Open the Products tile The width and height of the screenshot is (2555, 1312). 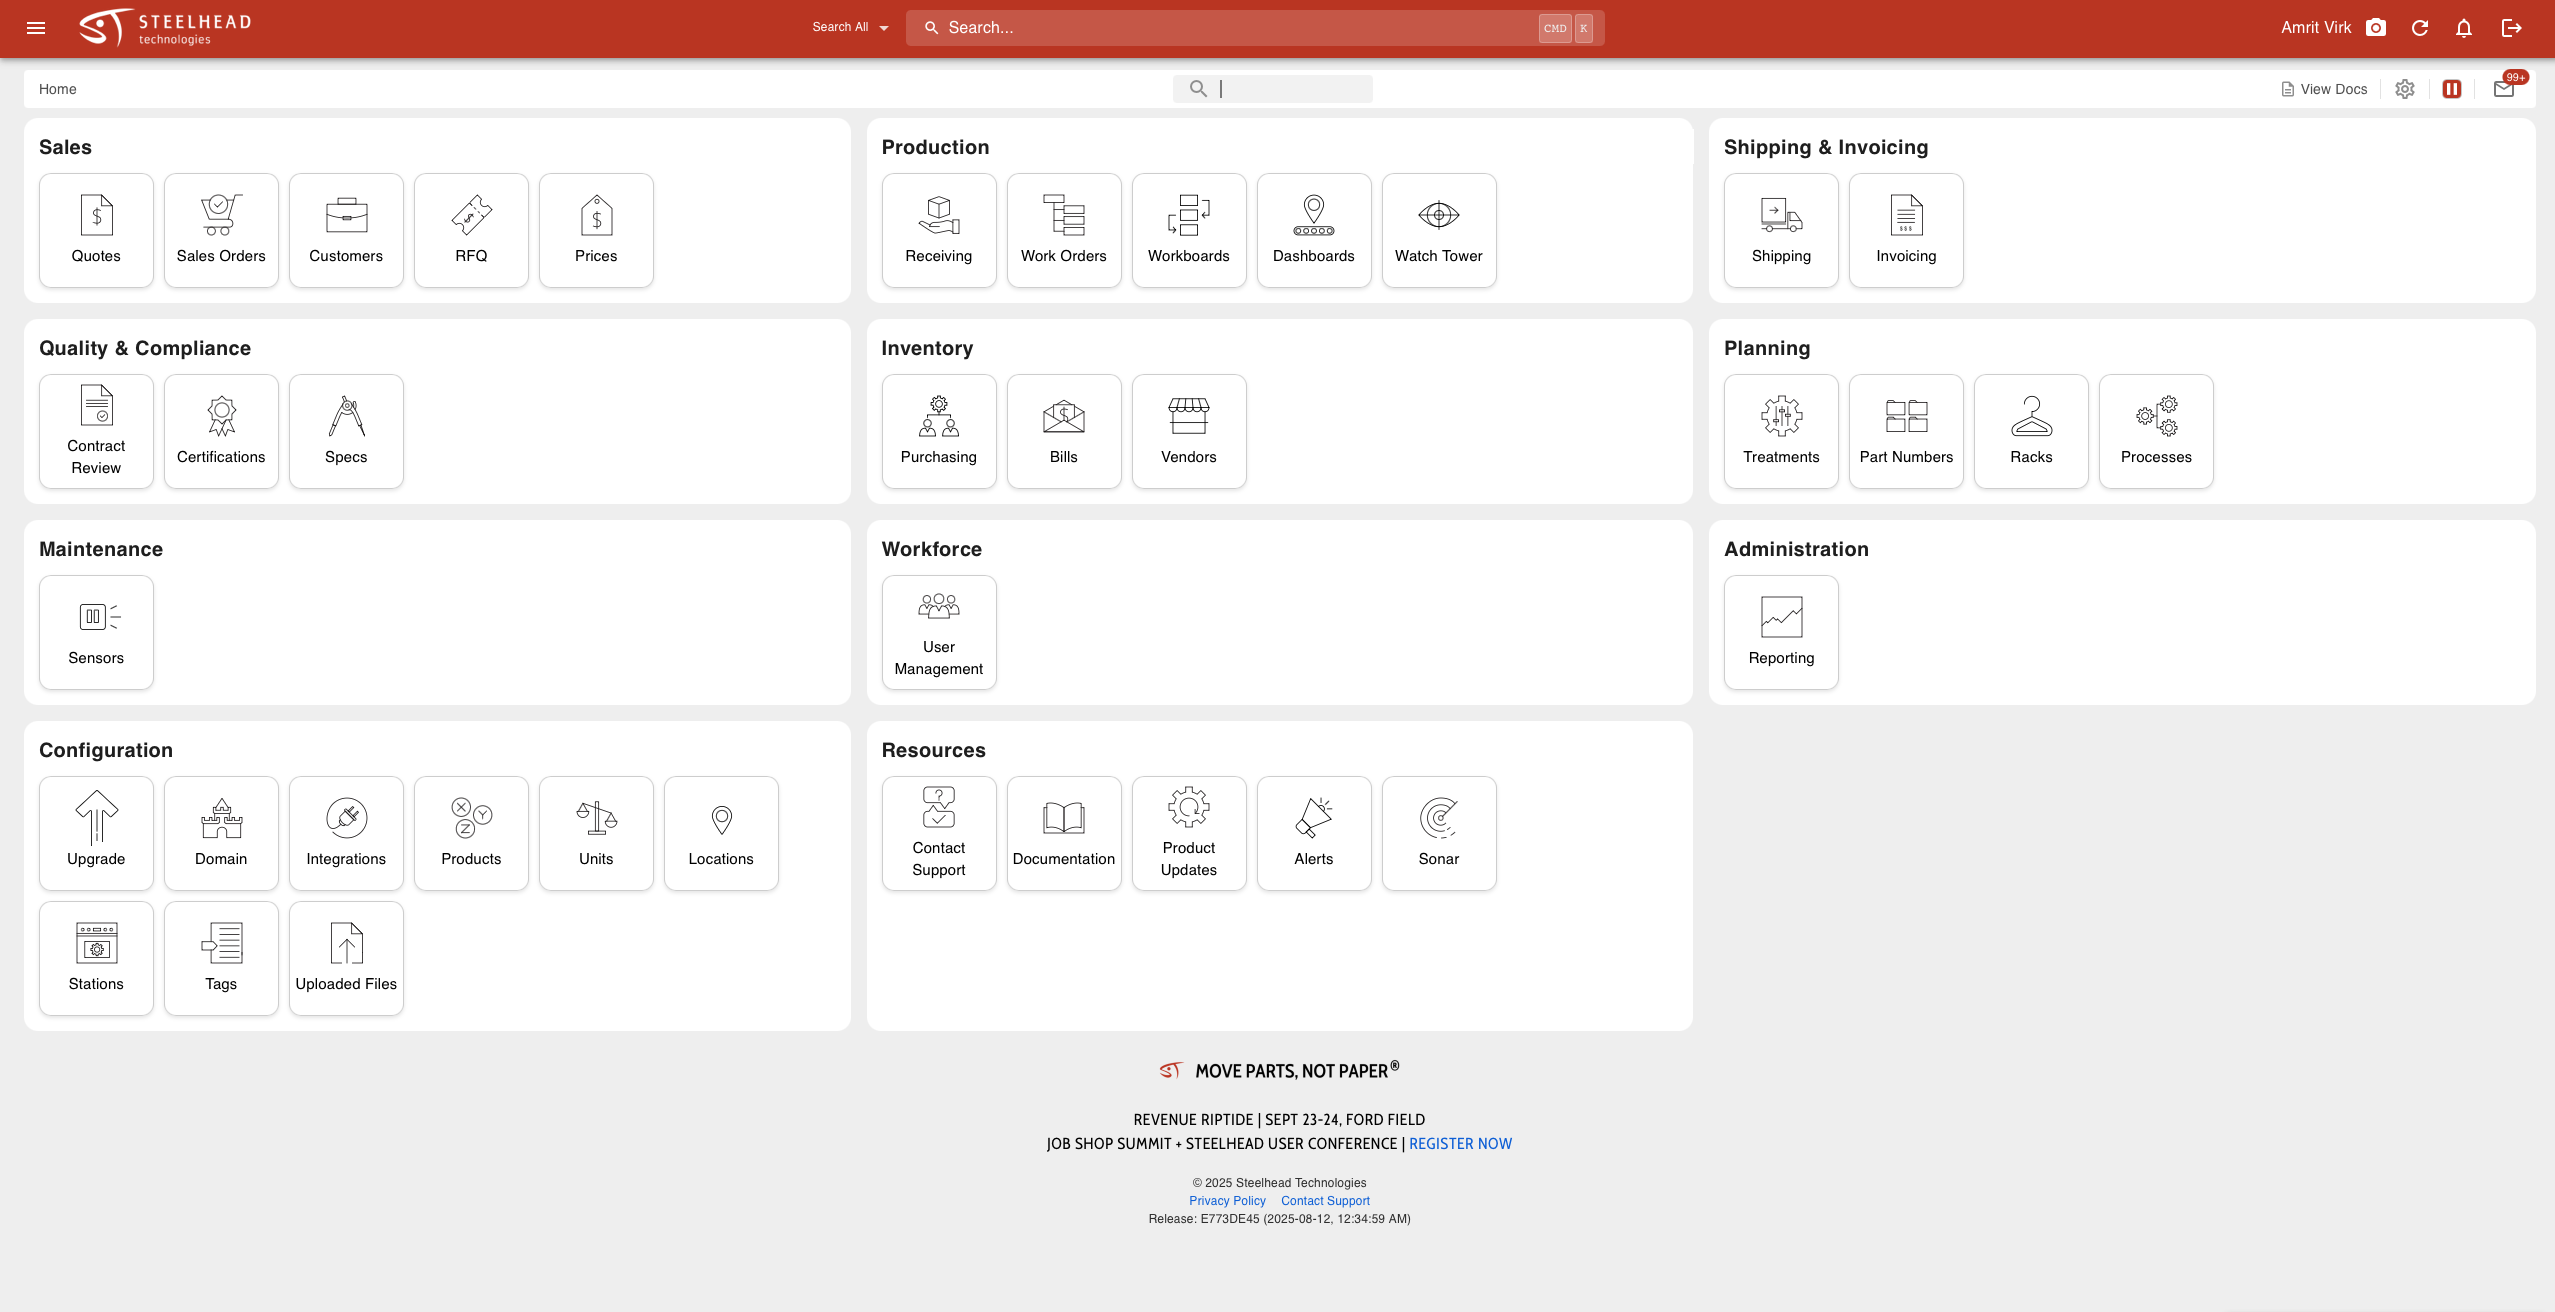point(471,833)
